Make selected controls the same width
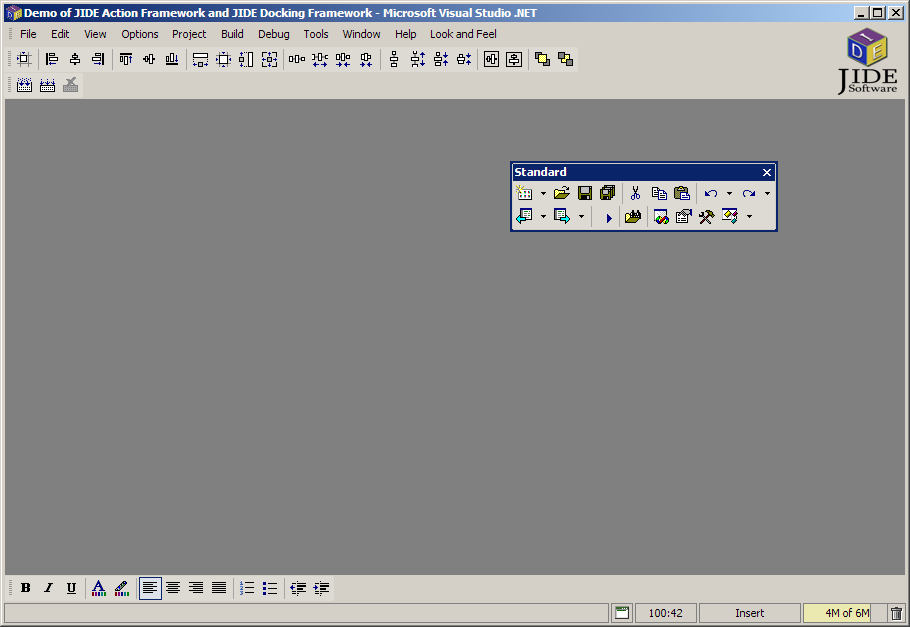 [200, 59]
